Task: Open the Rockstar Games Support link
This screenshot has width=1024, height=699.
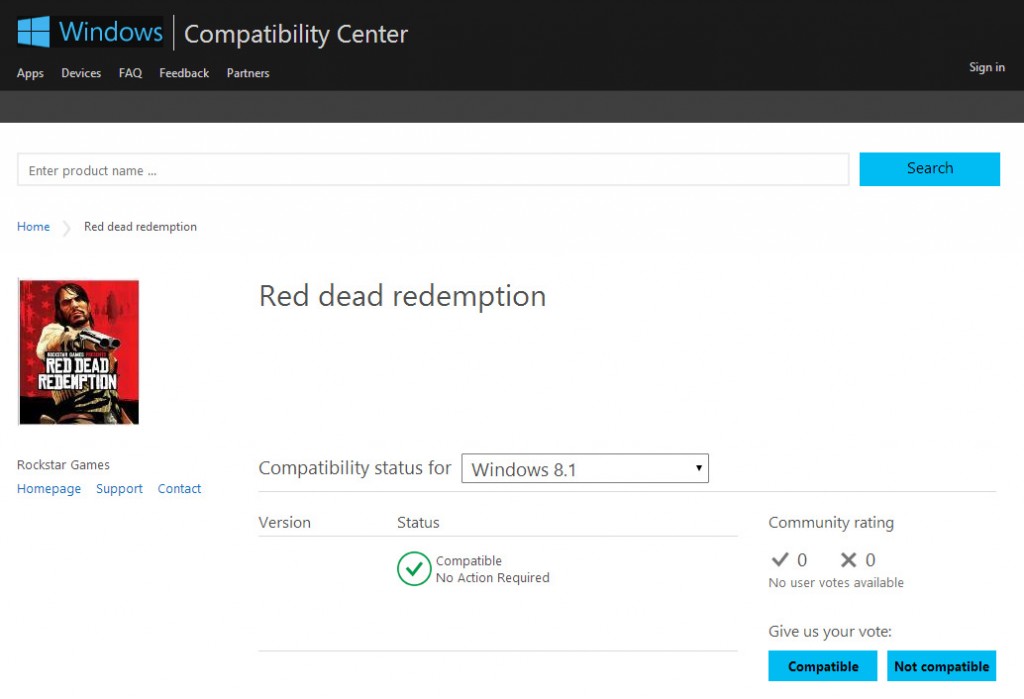Action: (x=119, y=489)
